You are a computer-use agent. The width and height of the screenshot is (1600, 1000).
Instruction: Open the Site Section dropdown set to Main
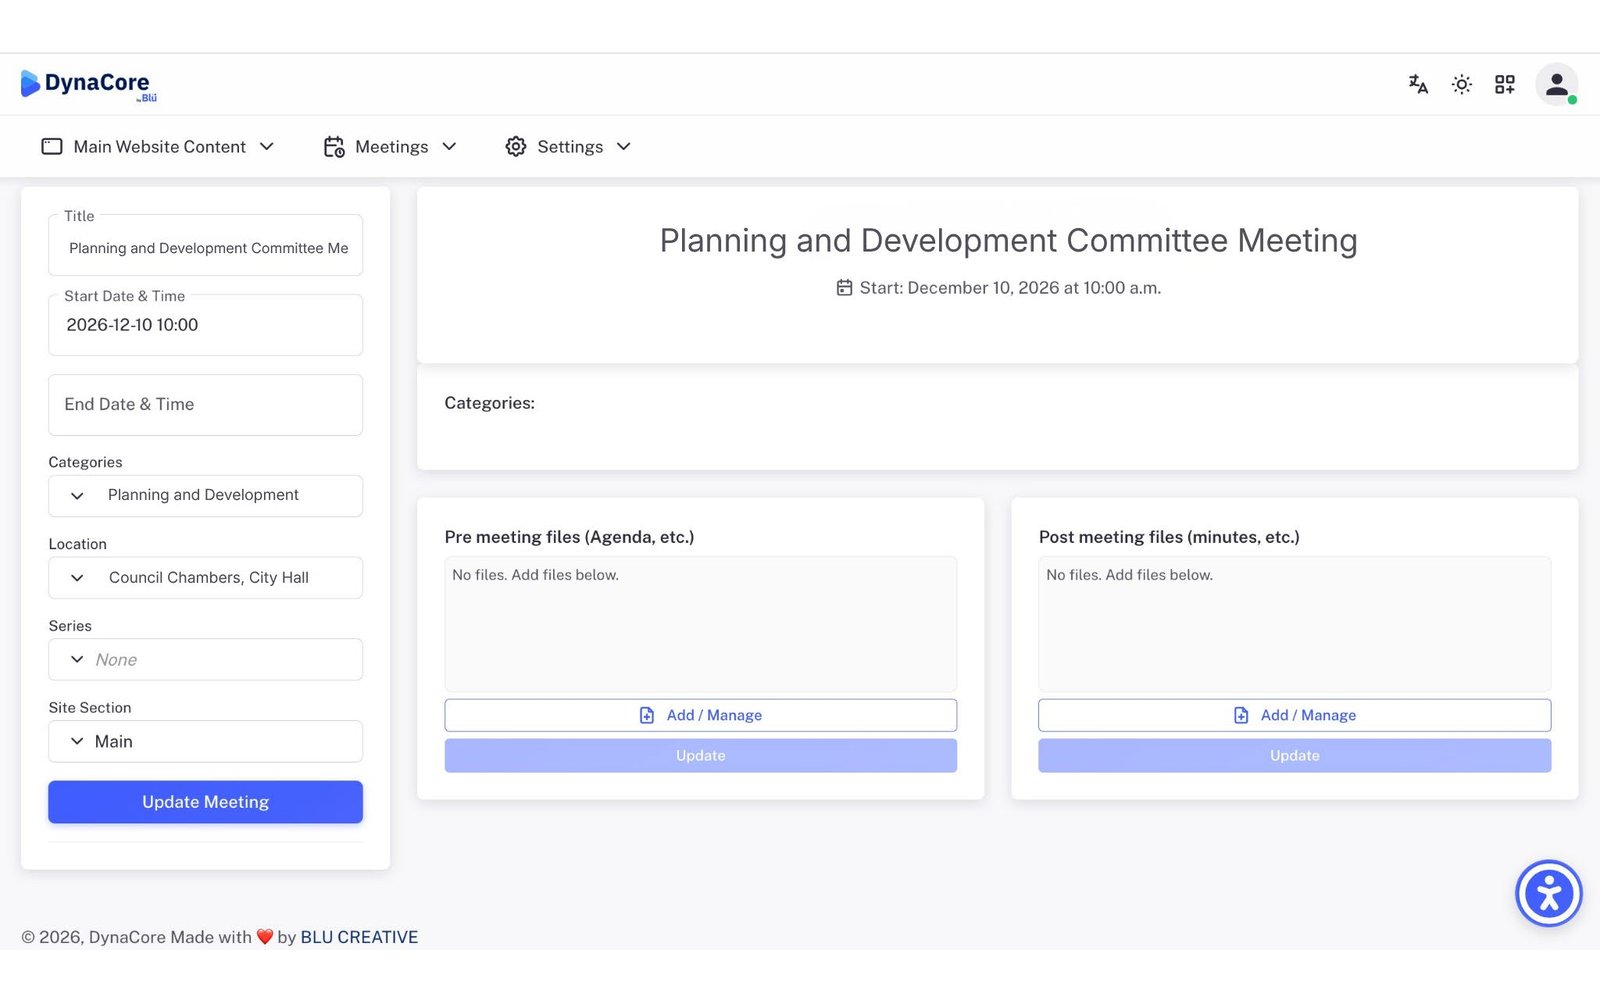pyautogui.click(x=205, y=742)
